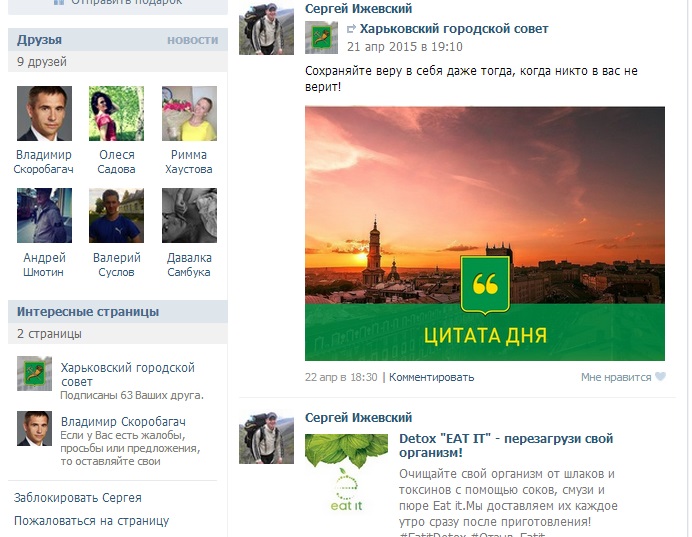Open Андрей Шмотин name link
The height and width of the screenshot is (537, 692).
point(44,265)
